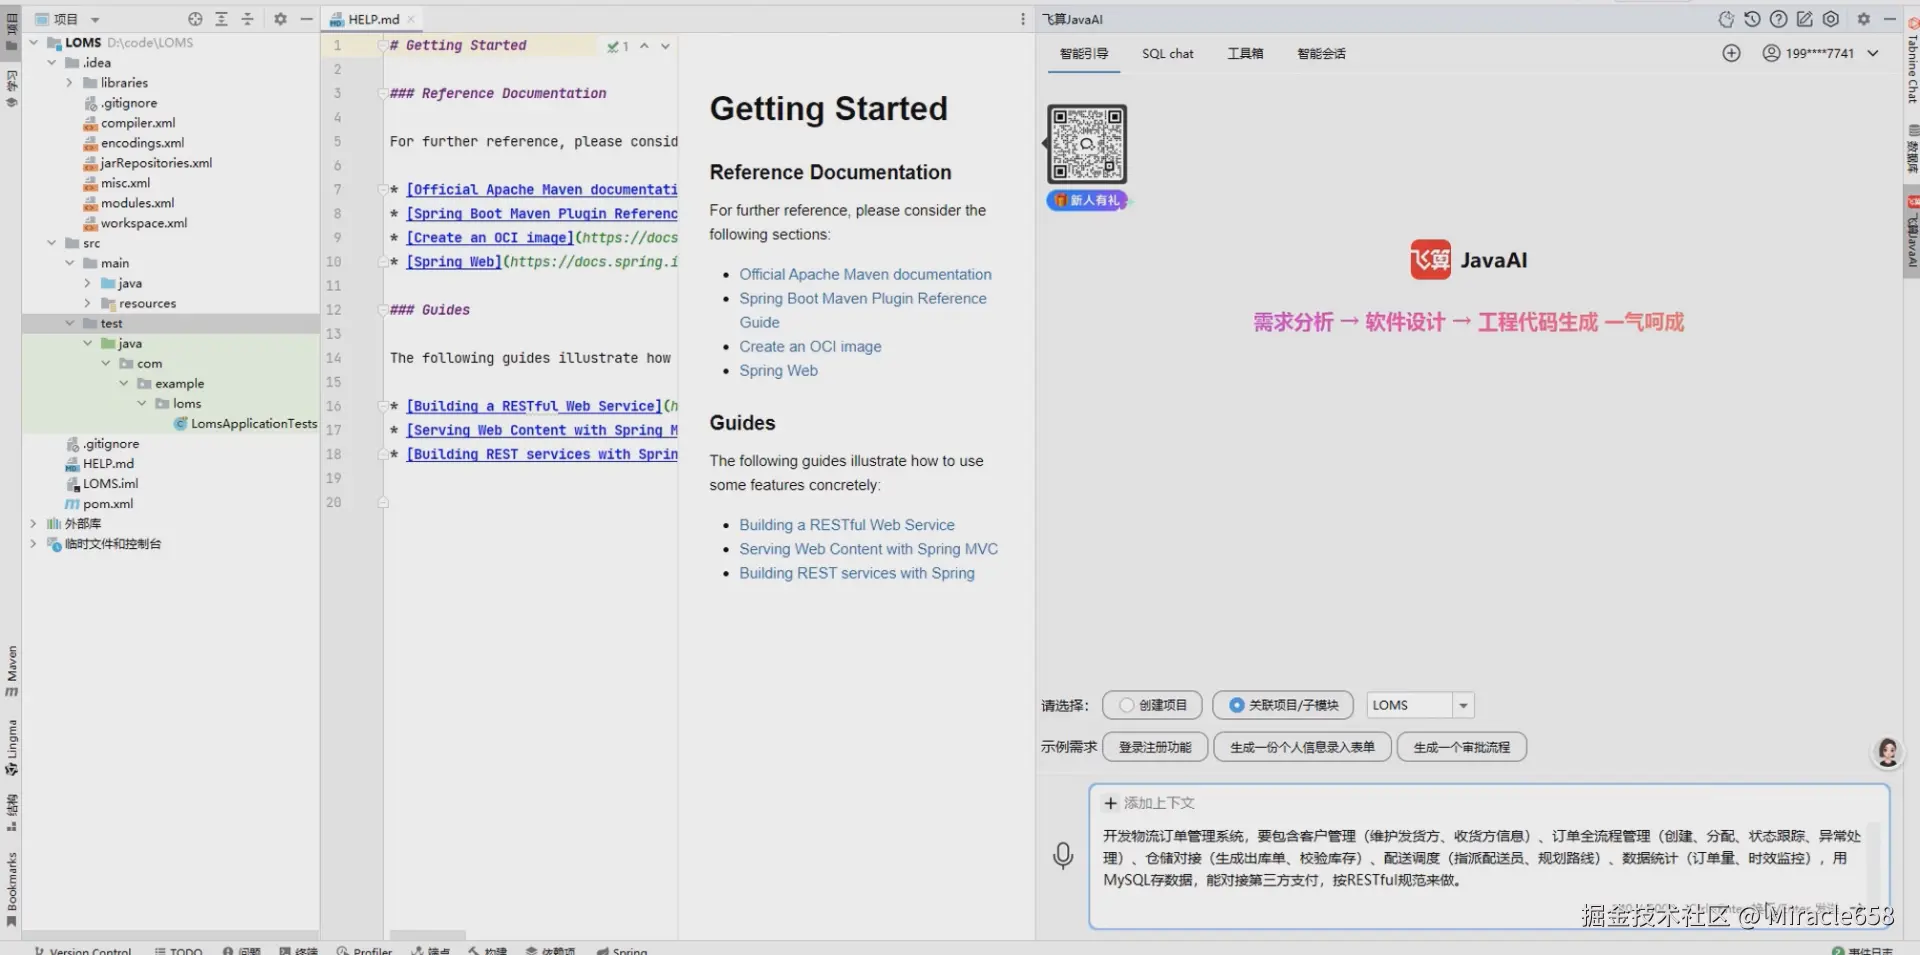
Task: Click the edit/feedback pencil icon in JavaAI
Action: [1804, 19]
